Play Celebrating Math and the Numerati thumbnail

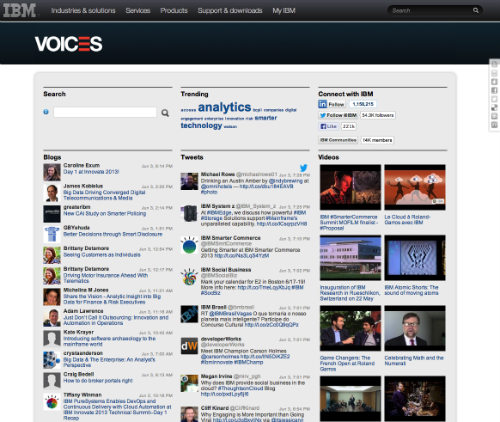[415, 328]
